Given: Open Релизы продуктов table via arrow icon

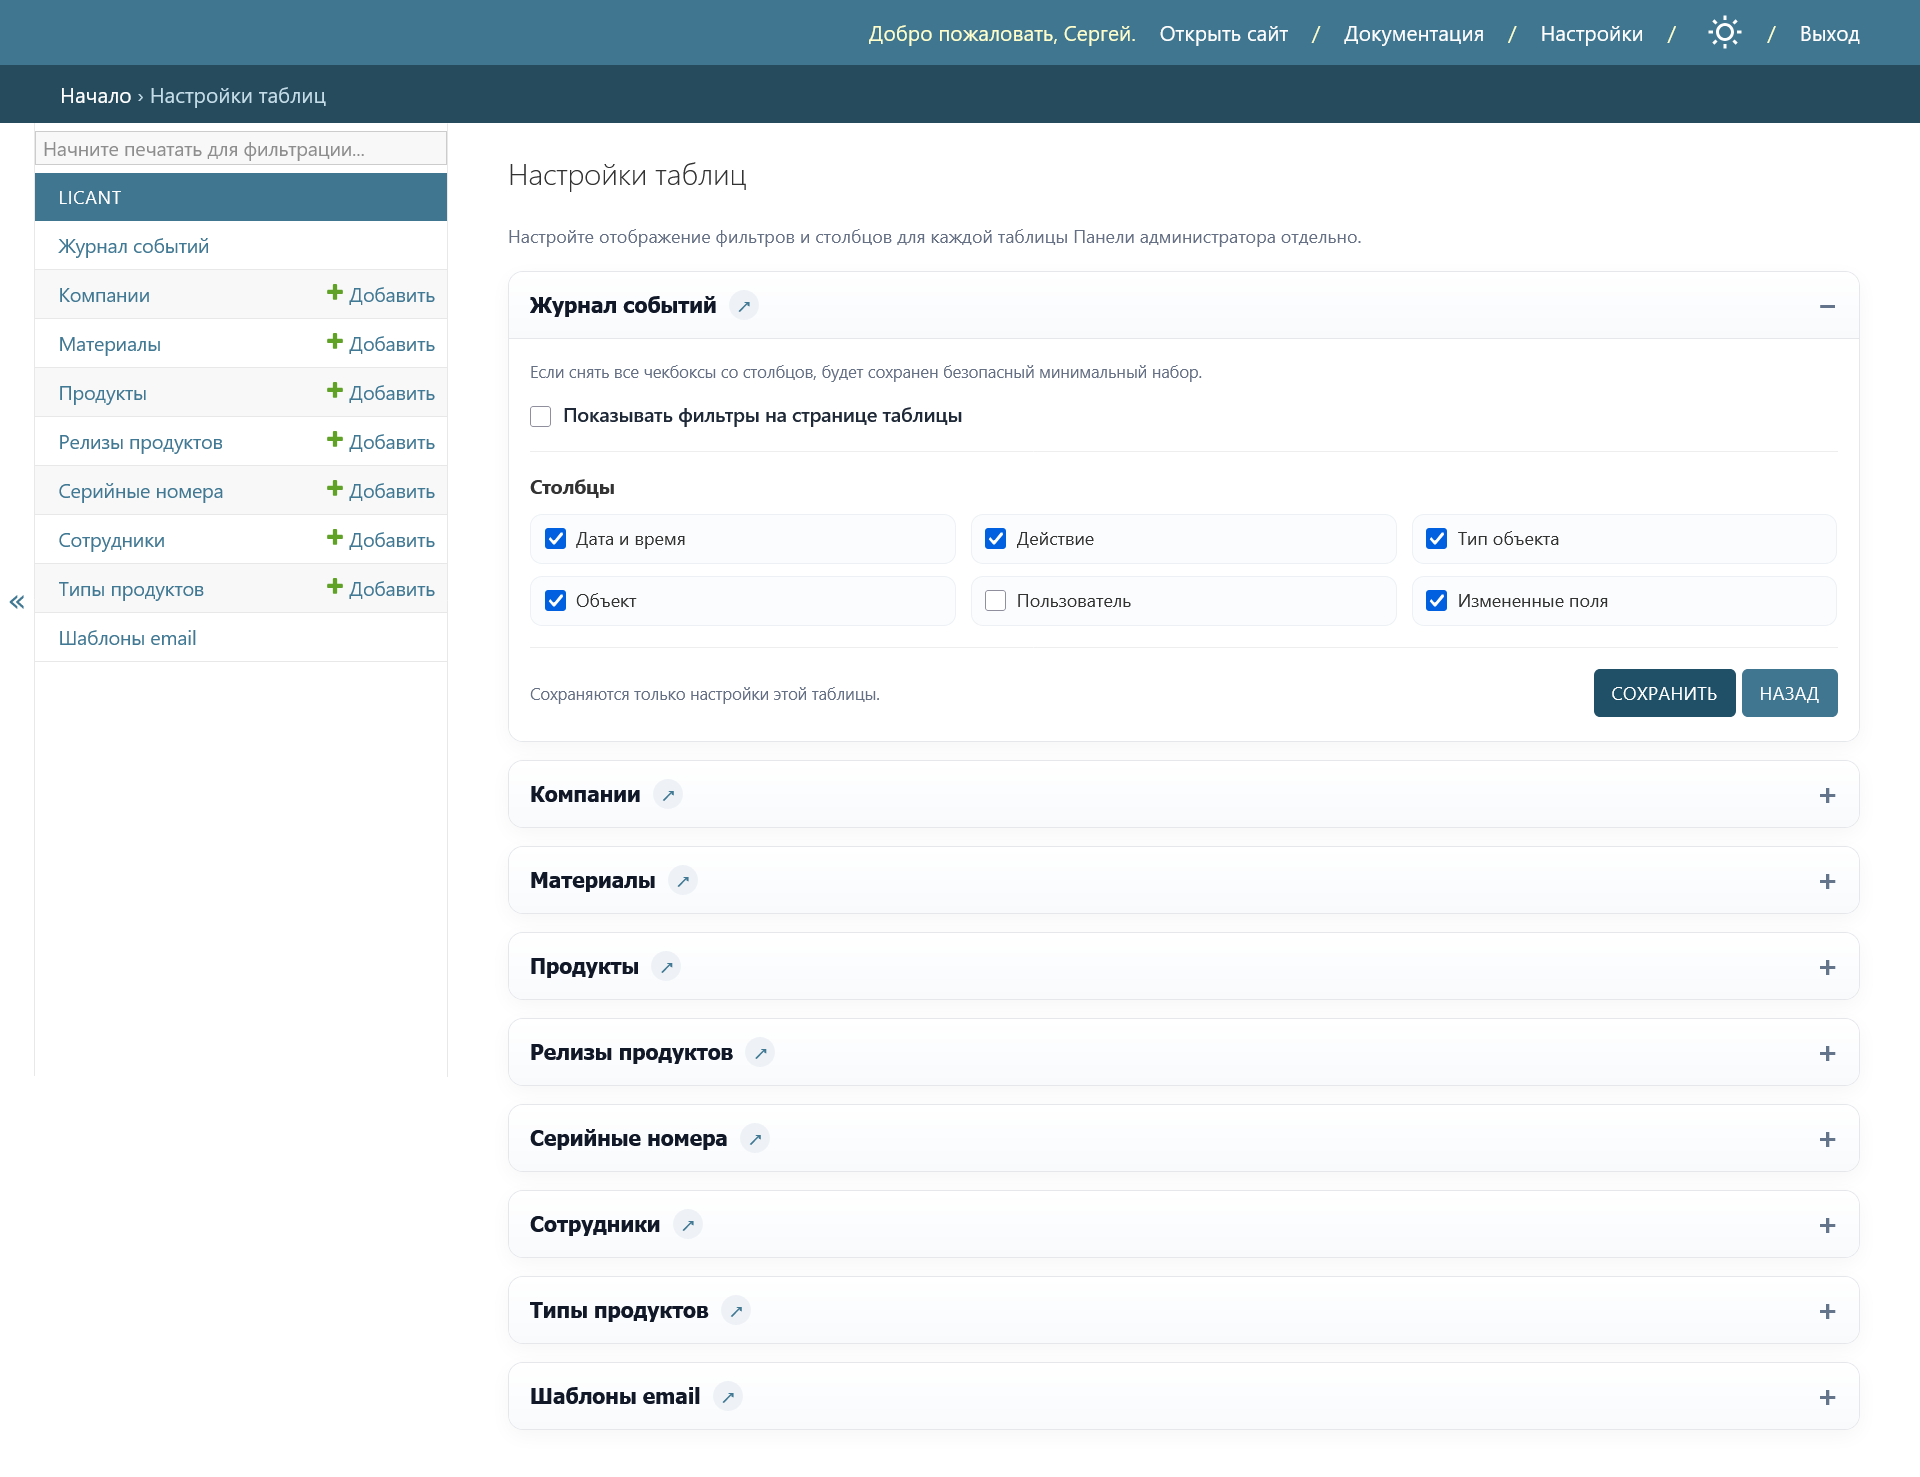Looking at the screenshot, I should (761, 1053).
